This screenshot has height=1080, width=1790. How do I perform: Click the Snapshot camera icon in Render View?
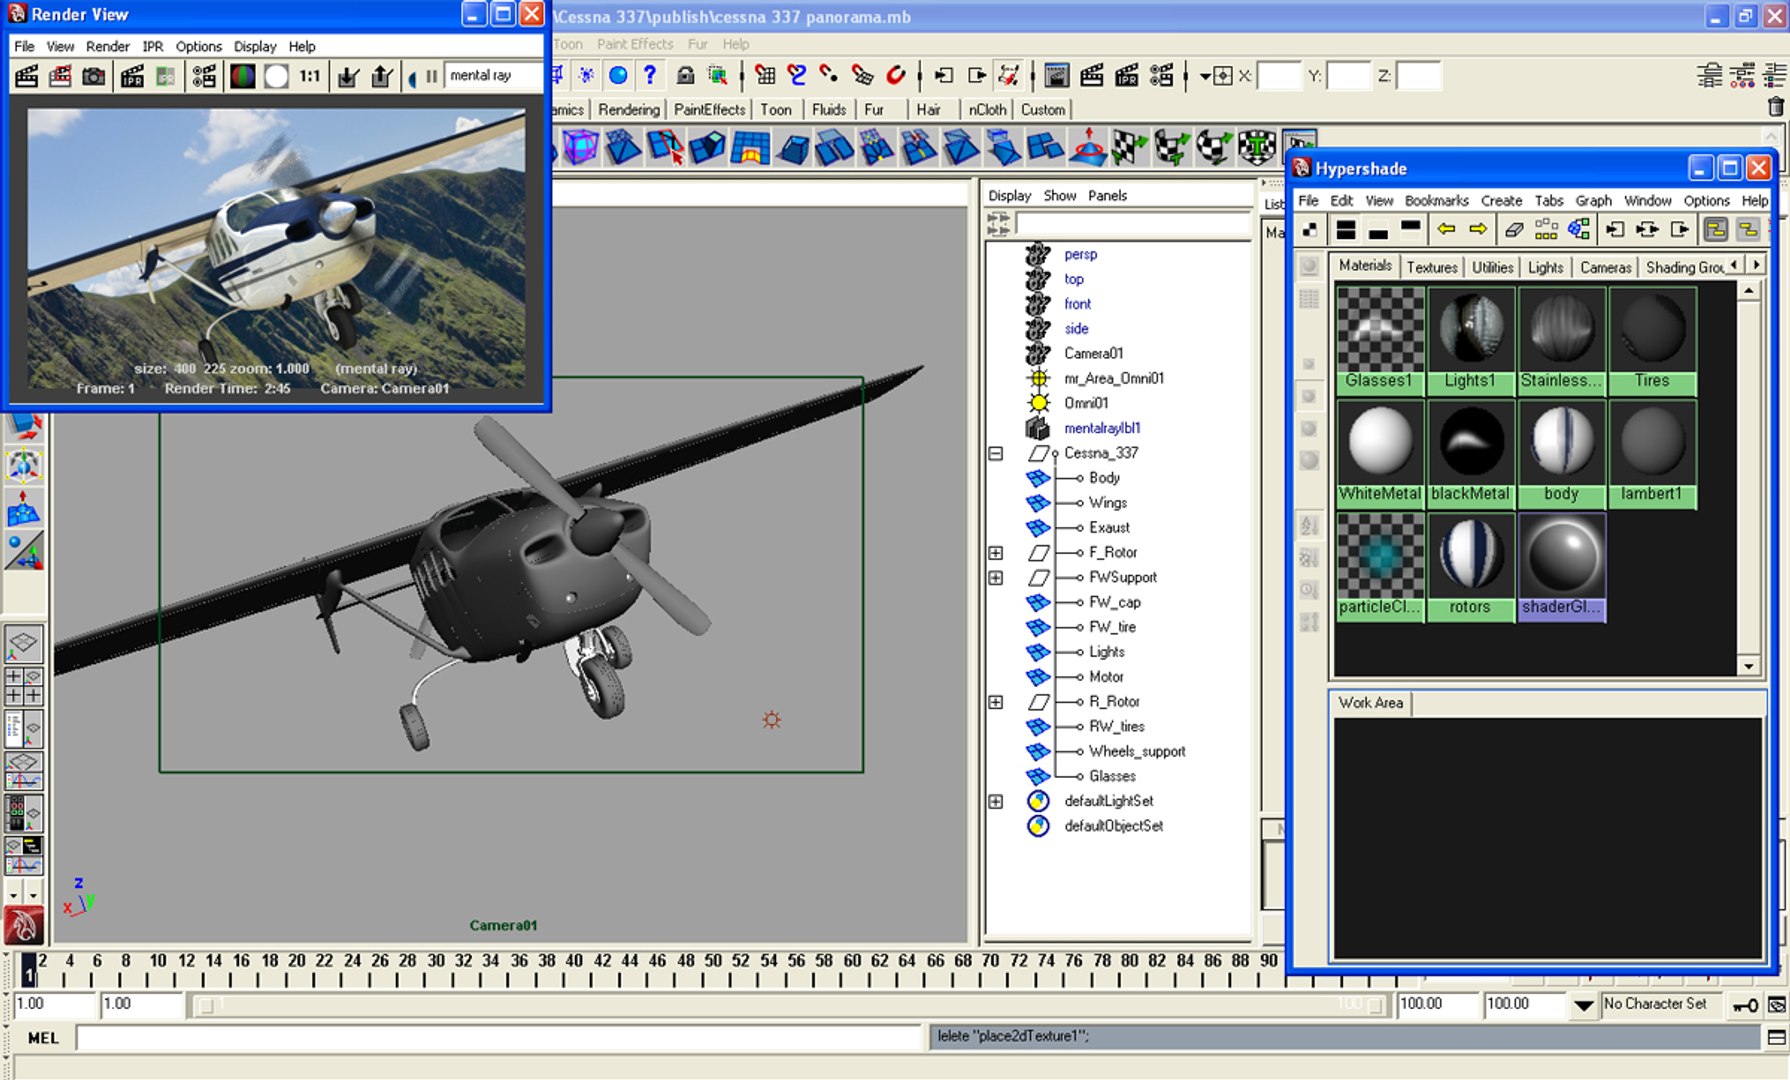[94, 76]
